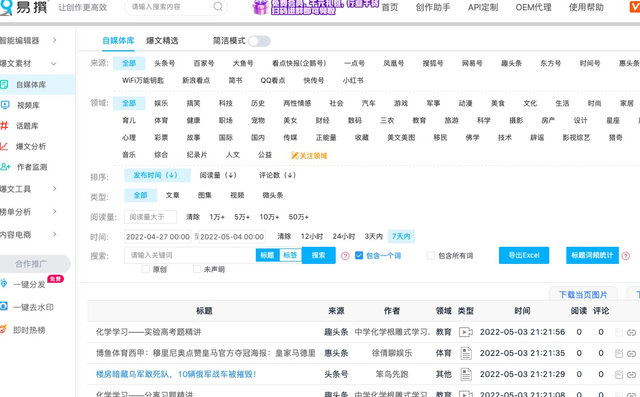
Task: Toggle the 简洁模式 switch
Action: coord(259,41)
